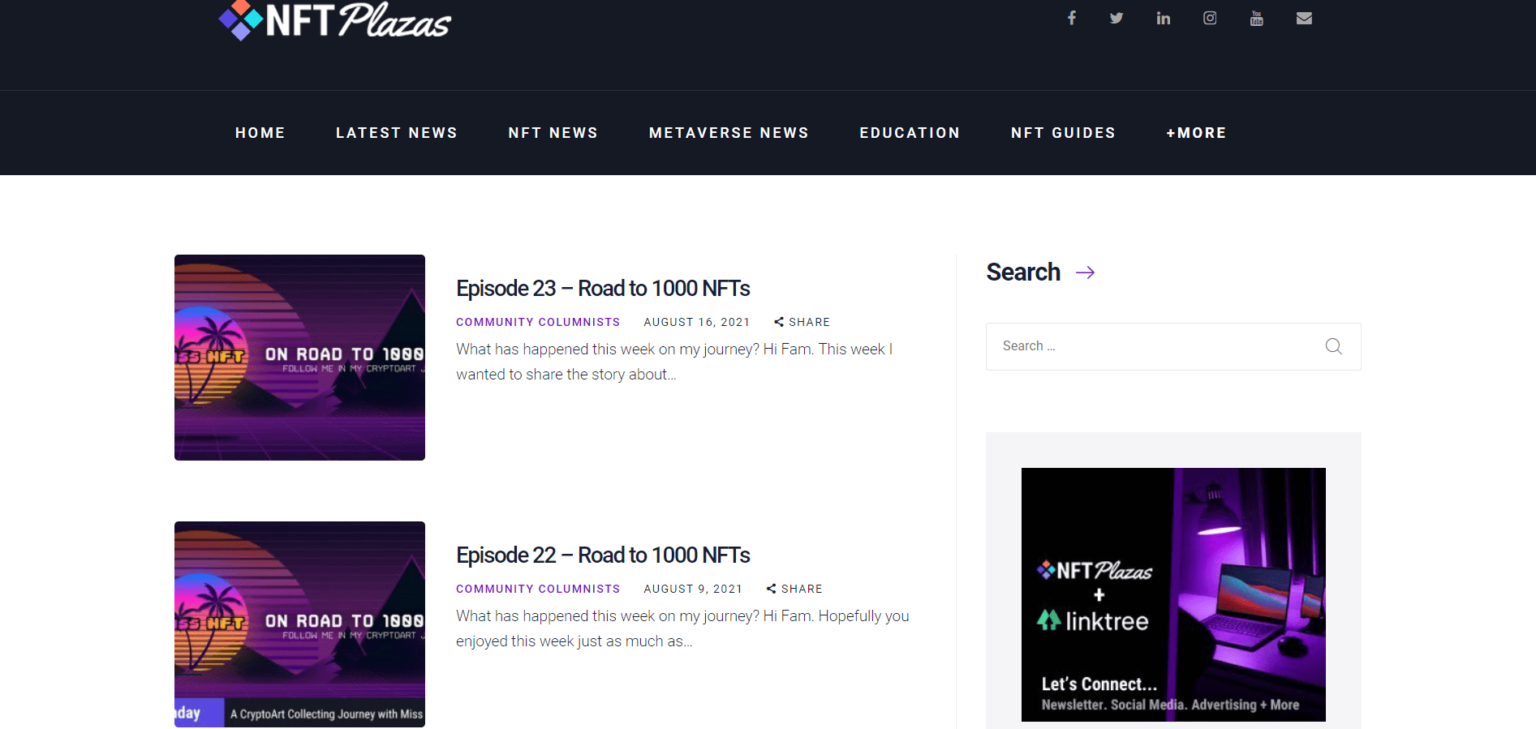Open the NFT Plazas linktree banner

tap(1173, 594)
